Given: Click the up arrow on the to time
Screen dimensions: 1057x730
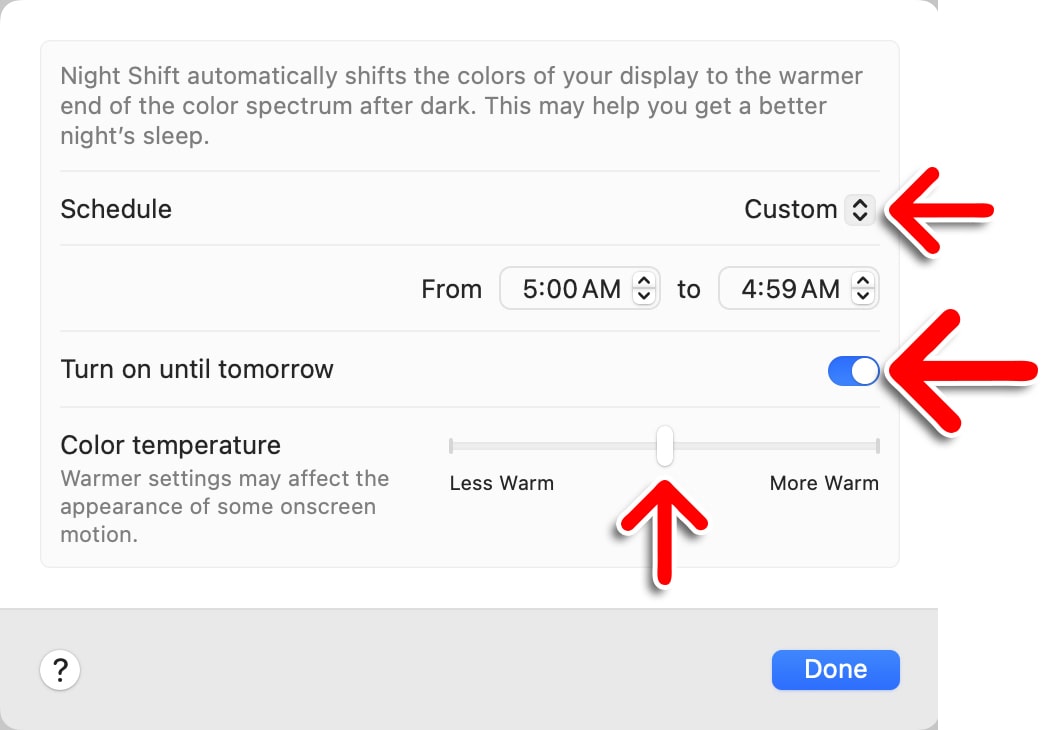Looking at the screenshot, I should pos(864,282).
